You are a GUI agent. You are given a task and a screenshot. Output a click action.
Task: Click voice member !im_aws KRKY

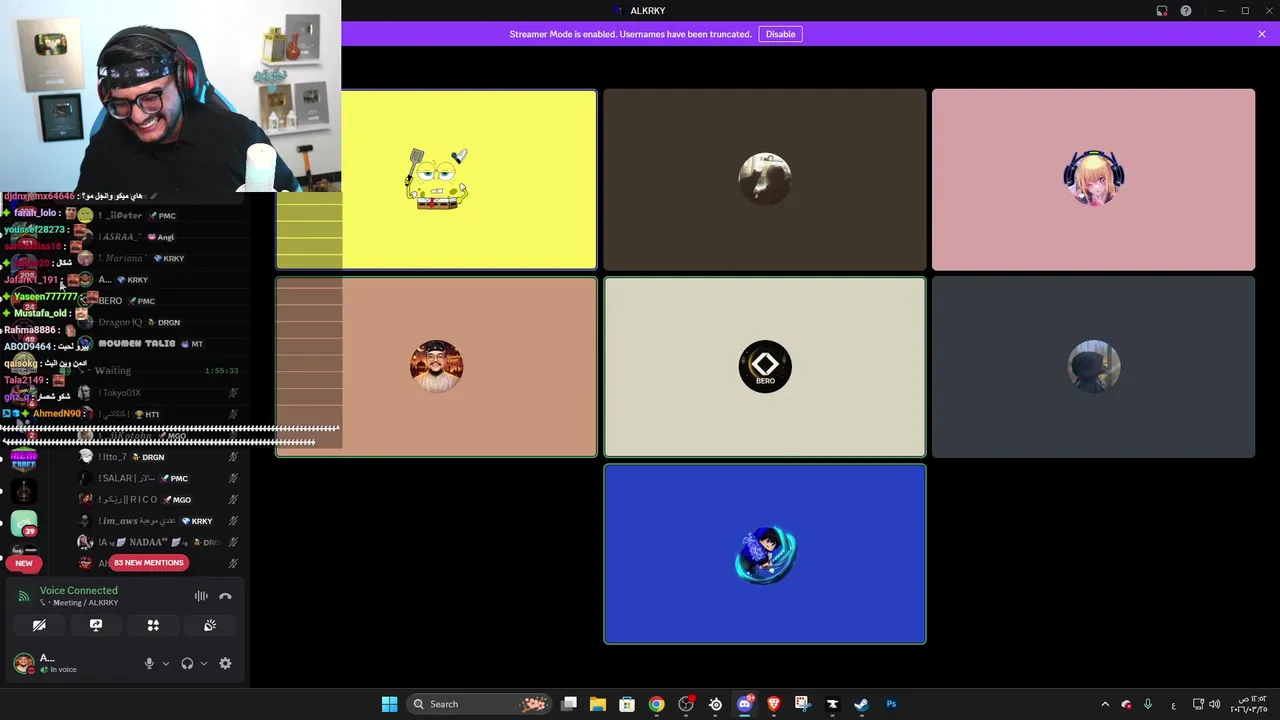tap(160, 521)
